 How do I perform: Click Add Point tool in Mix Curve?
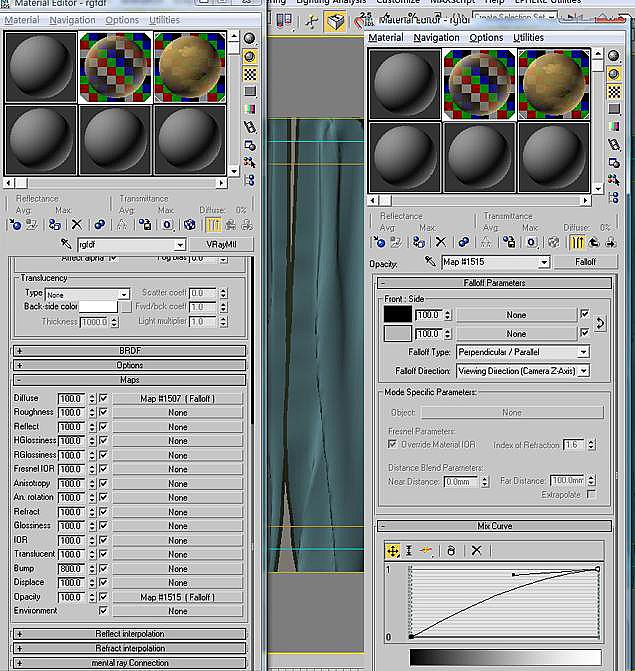427,550
